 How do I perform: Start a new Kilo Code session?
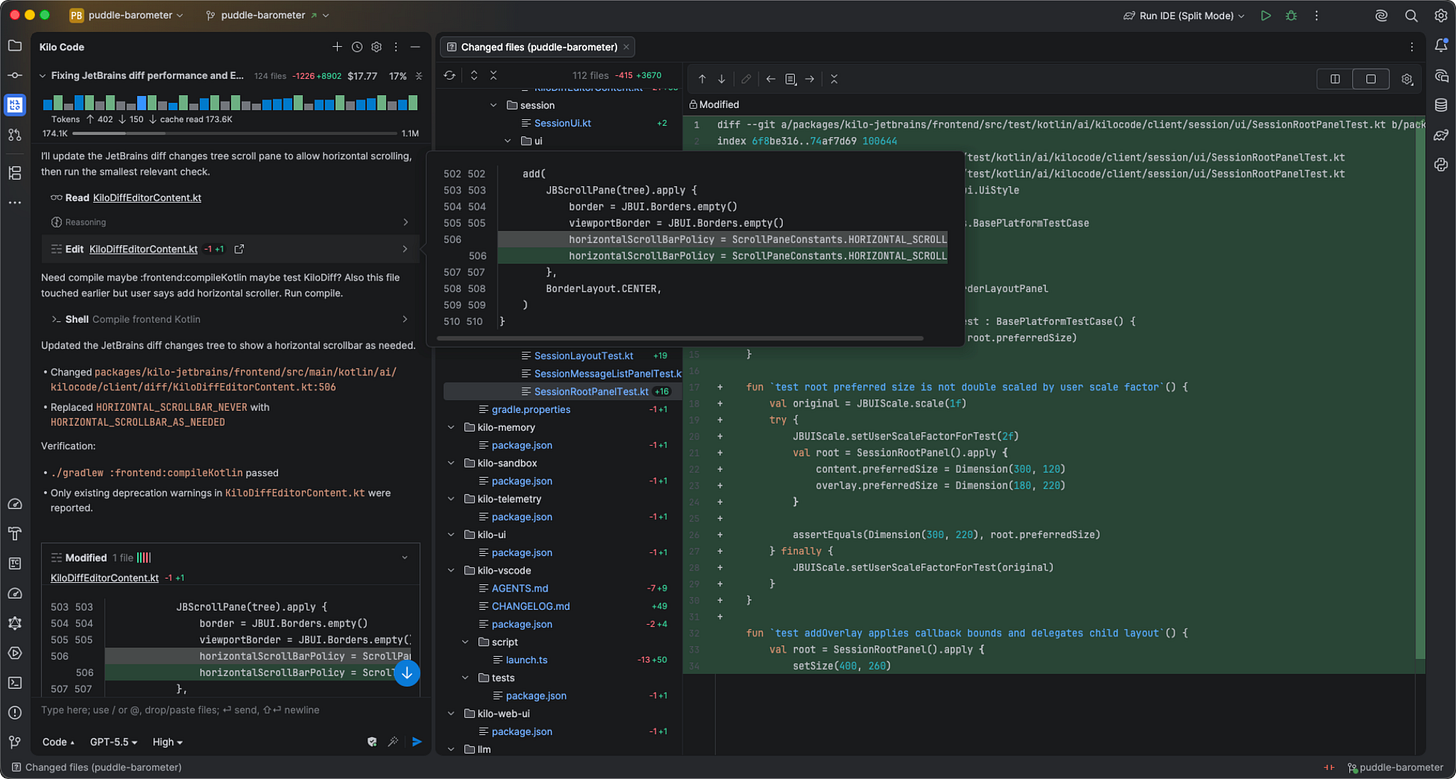(x=337, y=47)
